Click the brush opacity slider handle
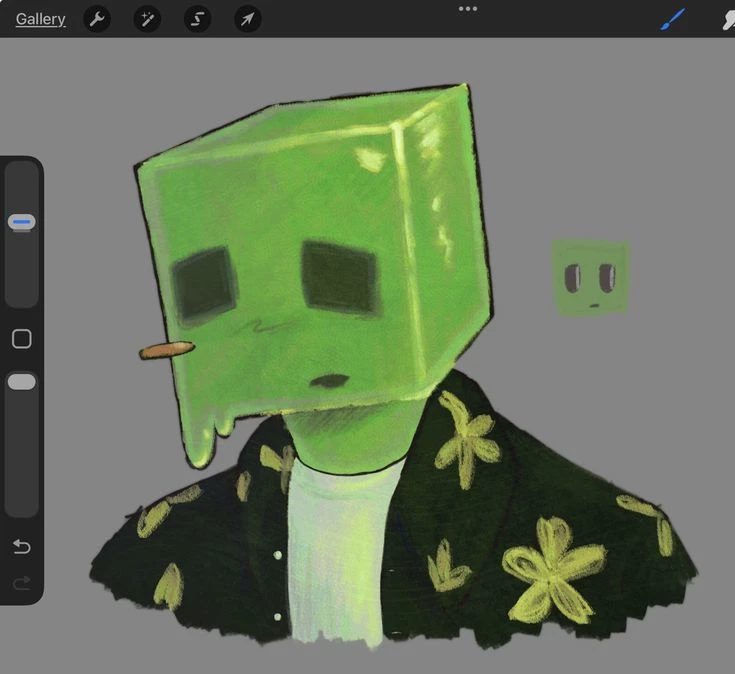This screenshot has width=735, height=674. (22, 382)
